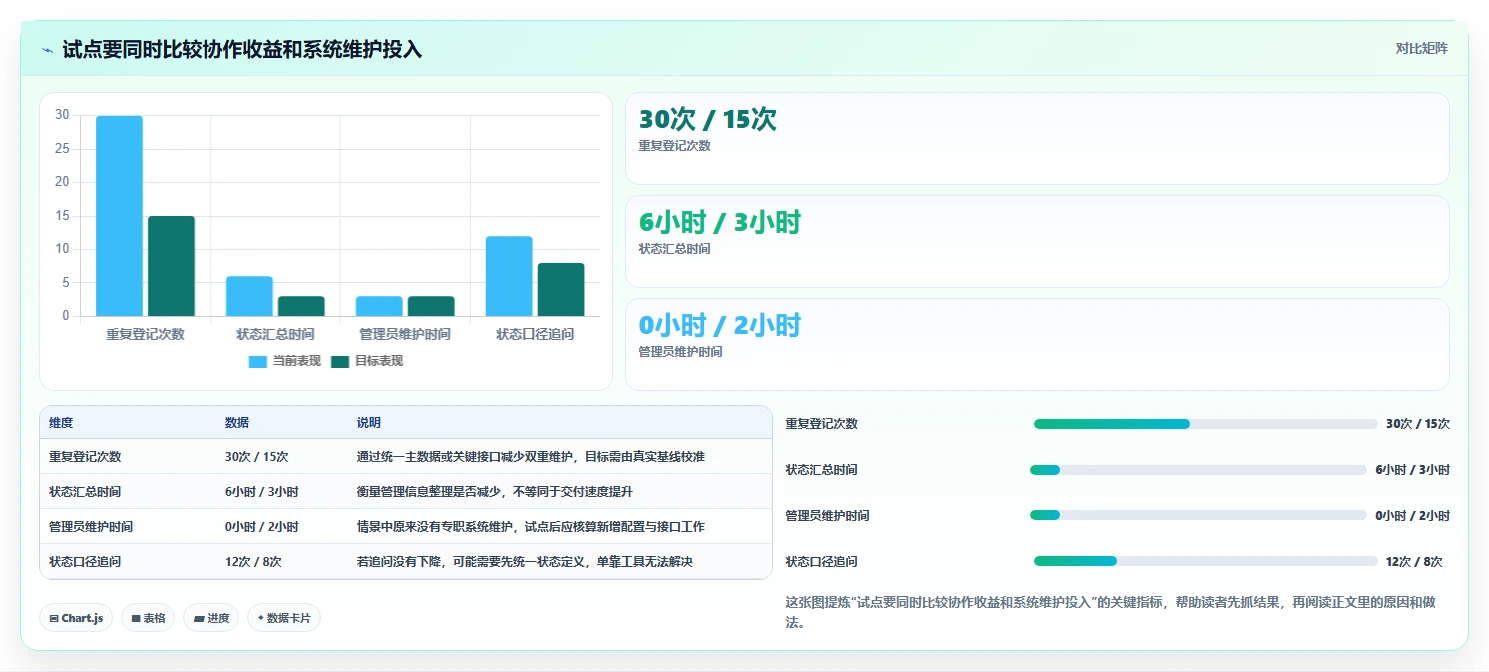This screenshot has width=1489, height=672.
Task: Click the explanation starting 通过统一主数据
Action: (531, 457)
